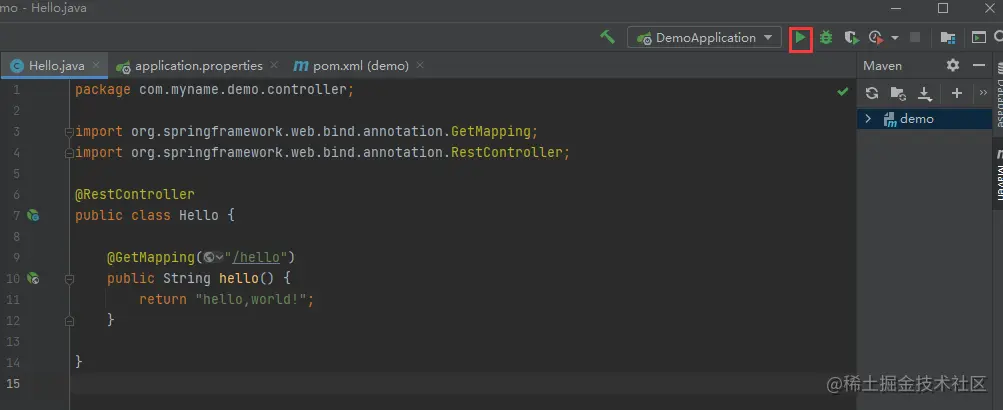Click the @RestController annotation on line 6

click(135, 194)
